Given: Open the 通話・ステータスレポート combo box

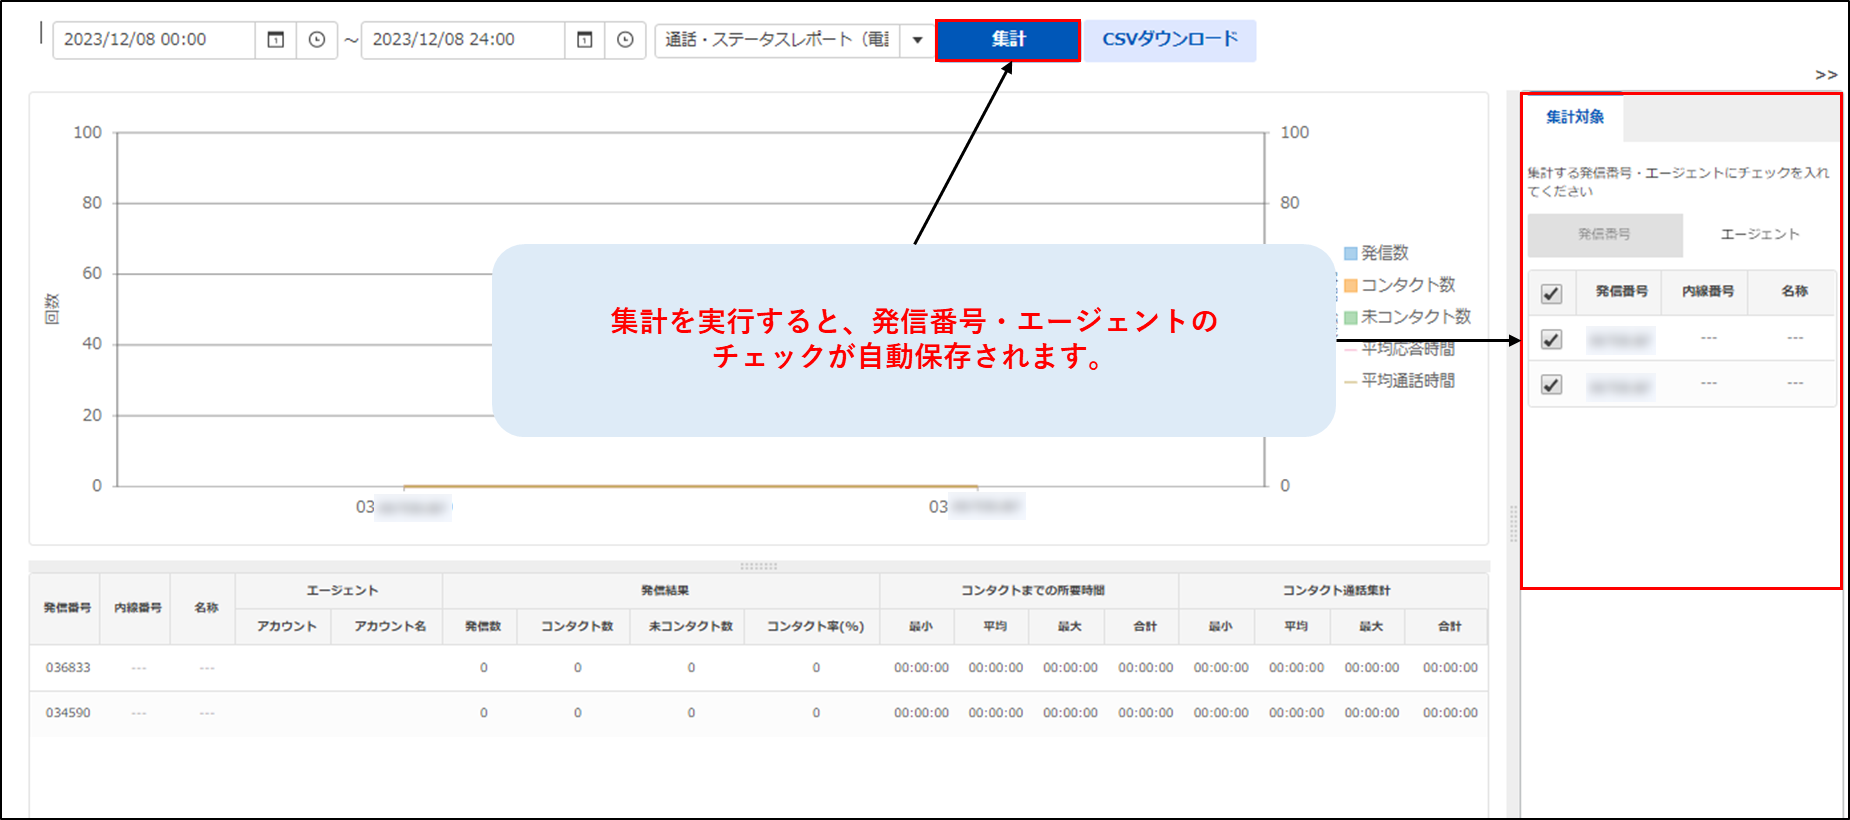Looking at the screenshot, I should click(777, 40).
